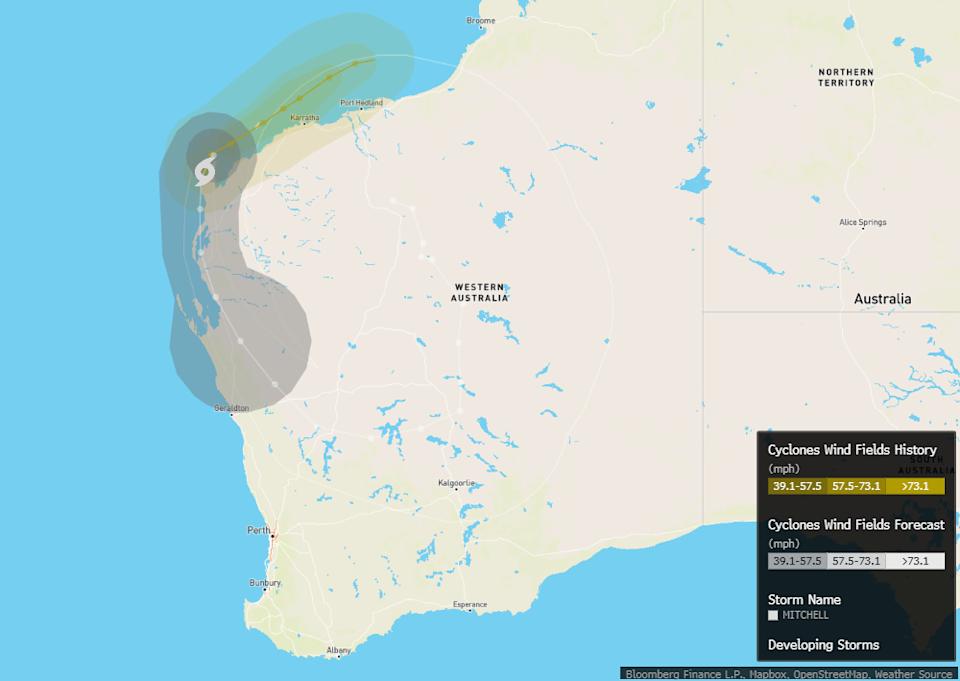Toggle the 39.1-57.5 forecast wind band
This screenshot has width=960, height=681.
click(795, 561)
